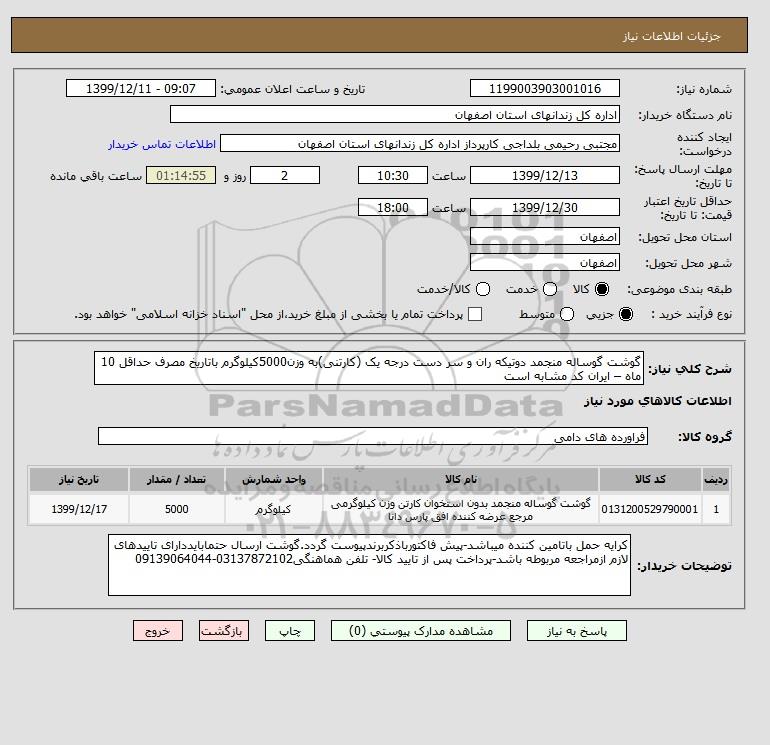Click the countdown timer 01:14:55
770x745 pixels.
[x=181, y=175]
